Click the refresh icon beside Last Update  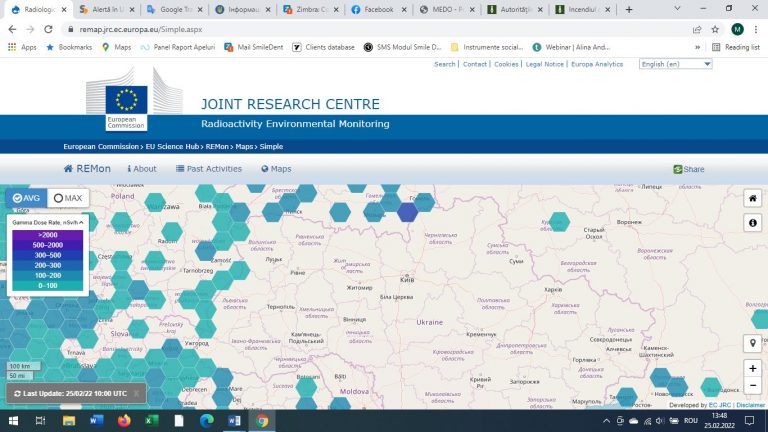point(17,393)
